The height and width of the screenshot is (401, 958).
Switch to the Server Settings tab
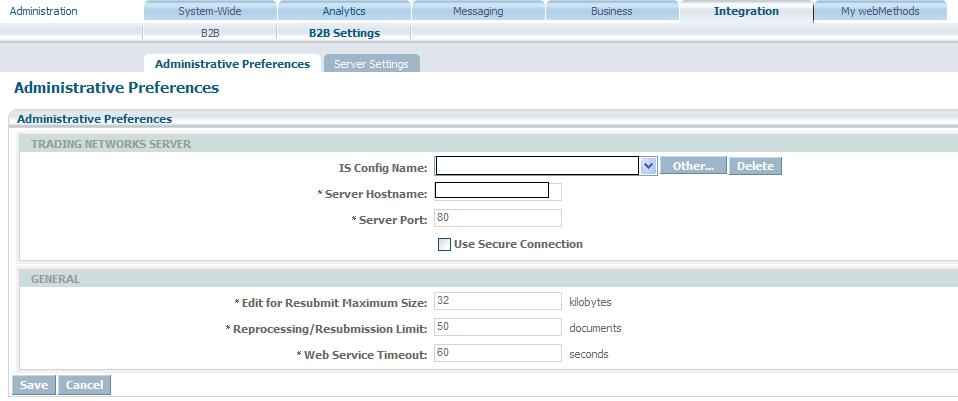[x=371, y=64]
